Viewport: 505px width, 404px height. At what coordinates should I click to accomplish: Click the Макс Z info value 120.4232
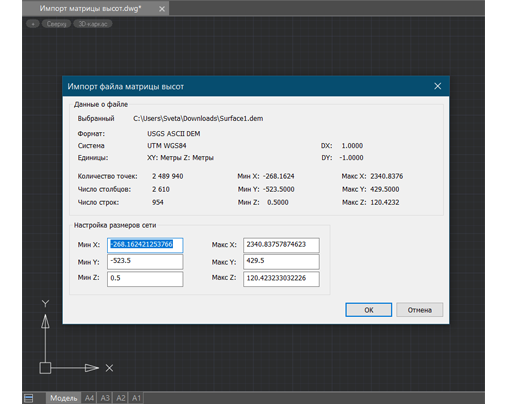tap(385, 202)
